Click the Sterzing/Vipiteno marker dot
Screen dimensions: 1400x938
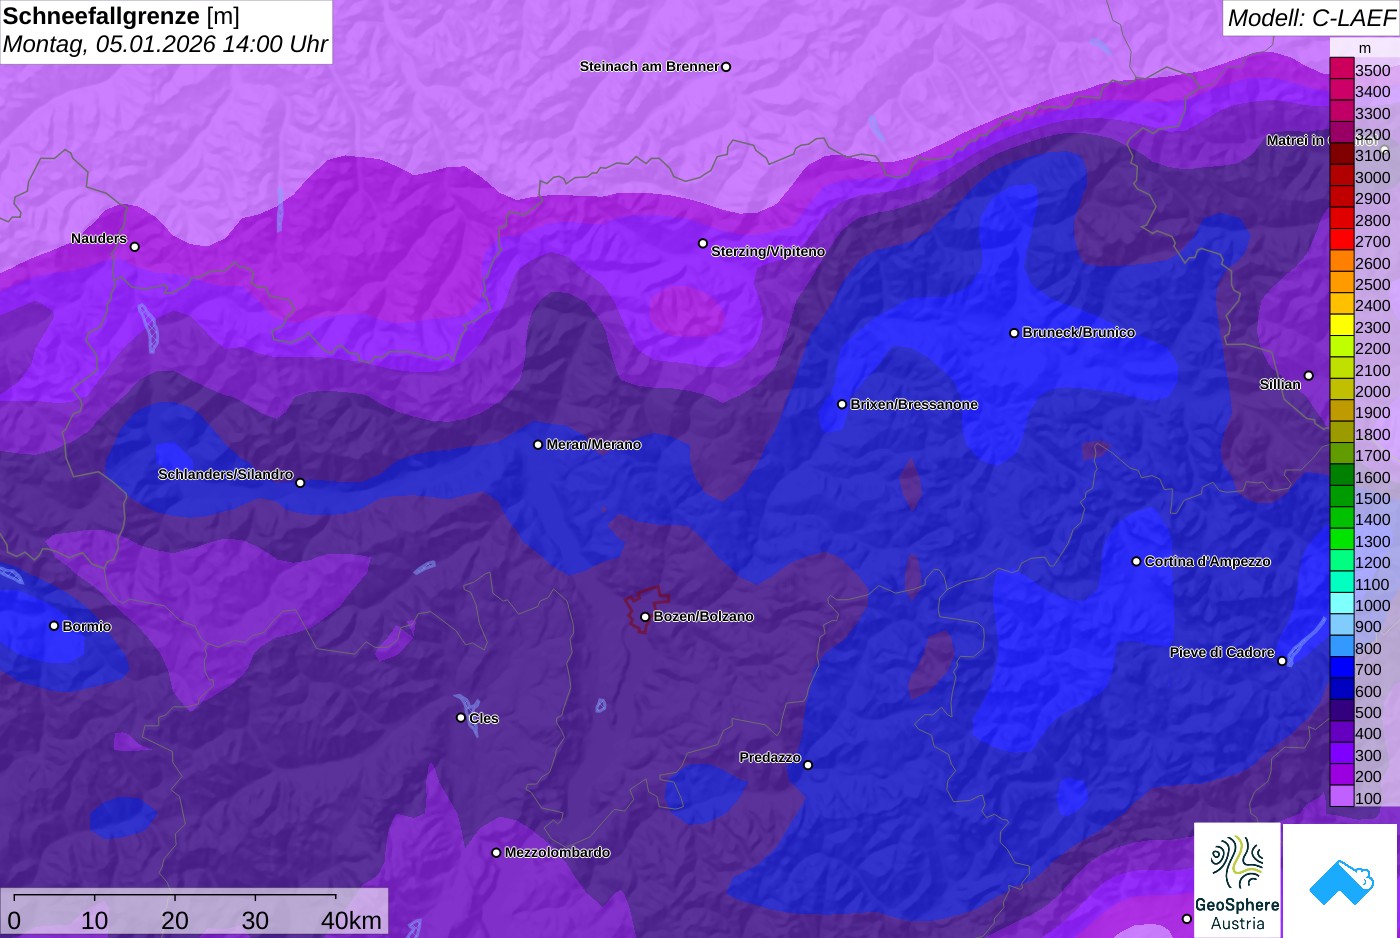[x=703, y=243]
